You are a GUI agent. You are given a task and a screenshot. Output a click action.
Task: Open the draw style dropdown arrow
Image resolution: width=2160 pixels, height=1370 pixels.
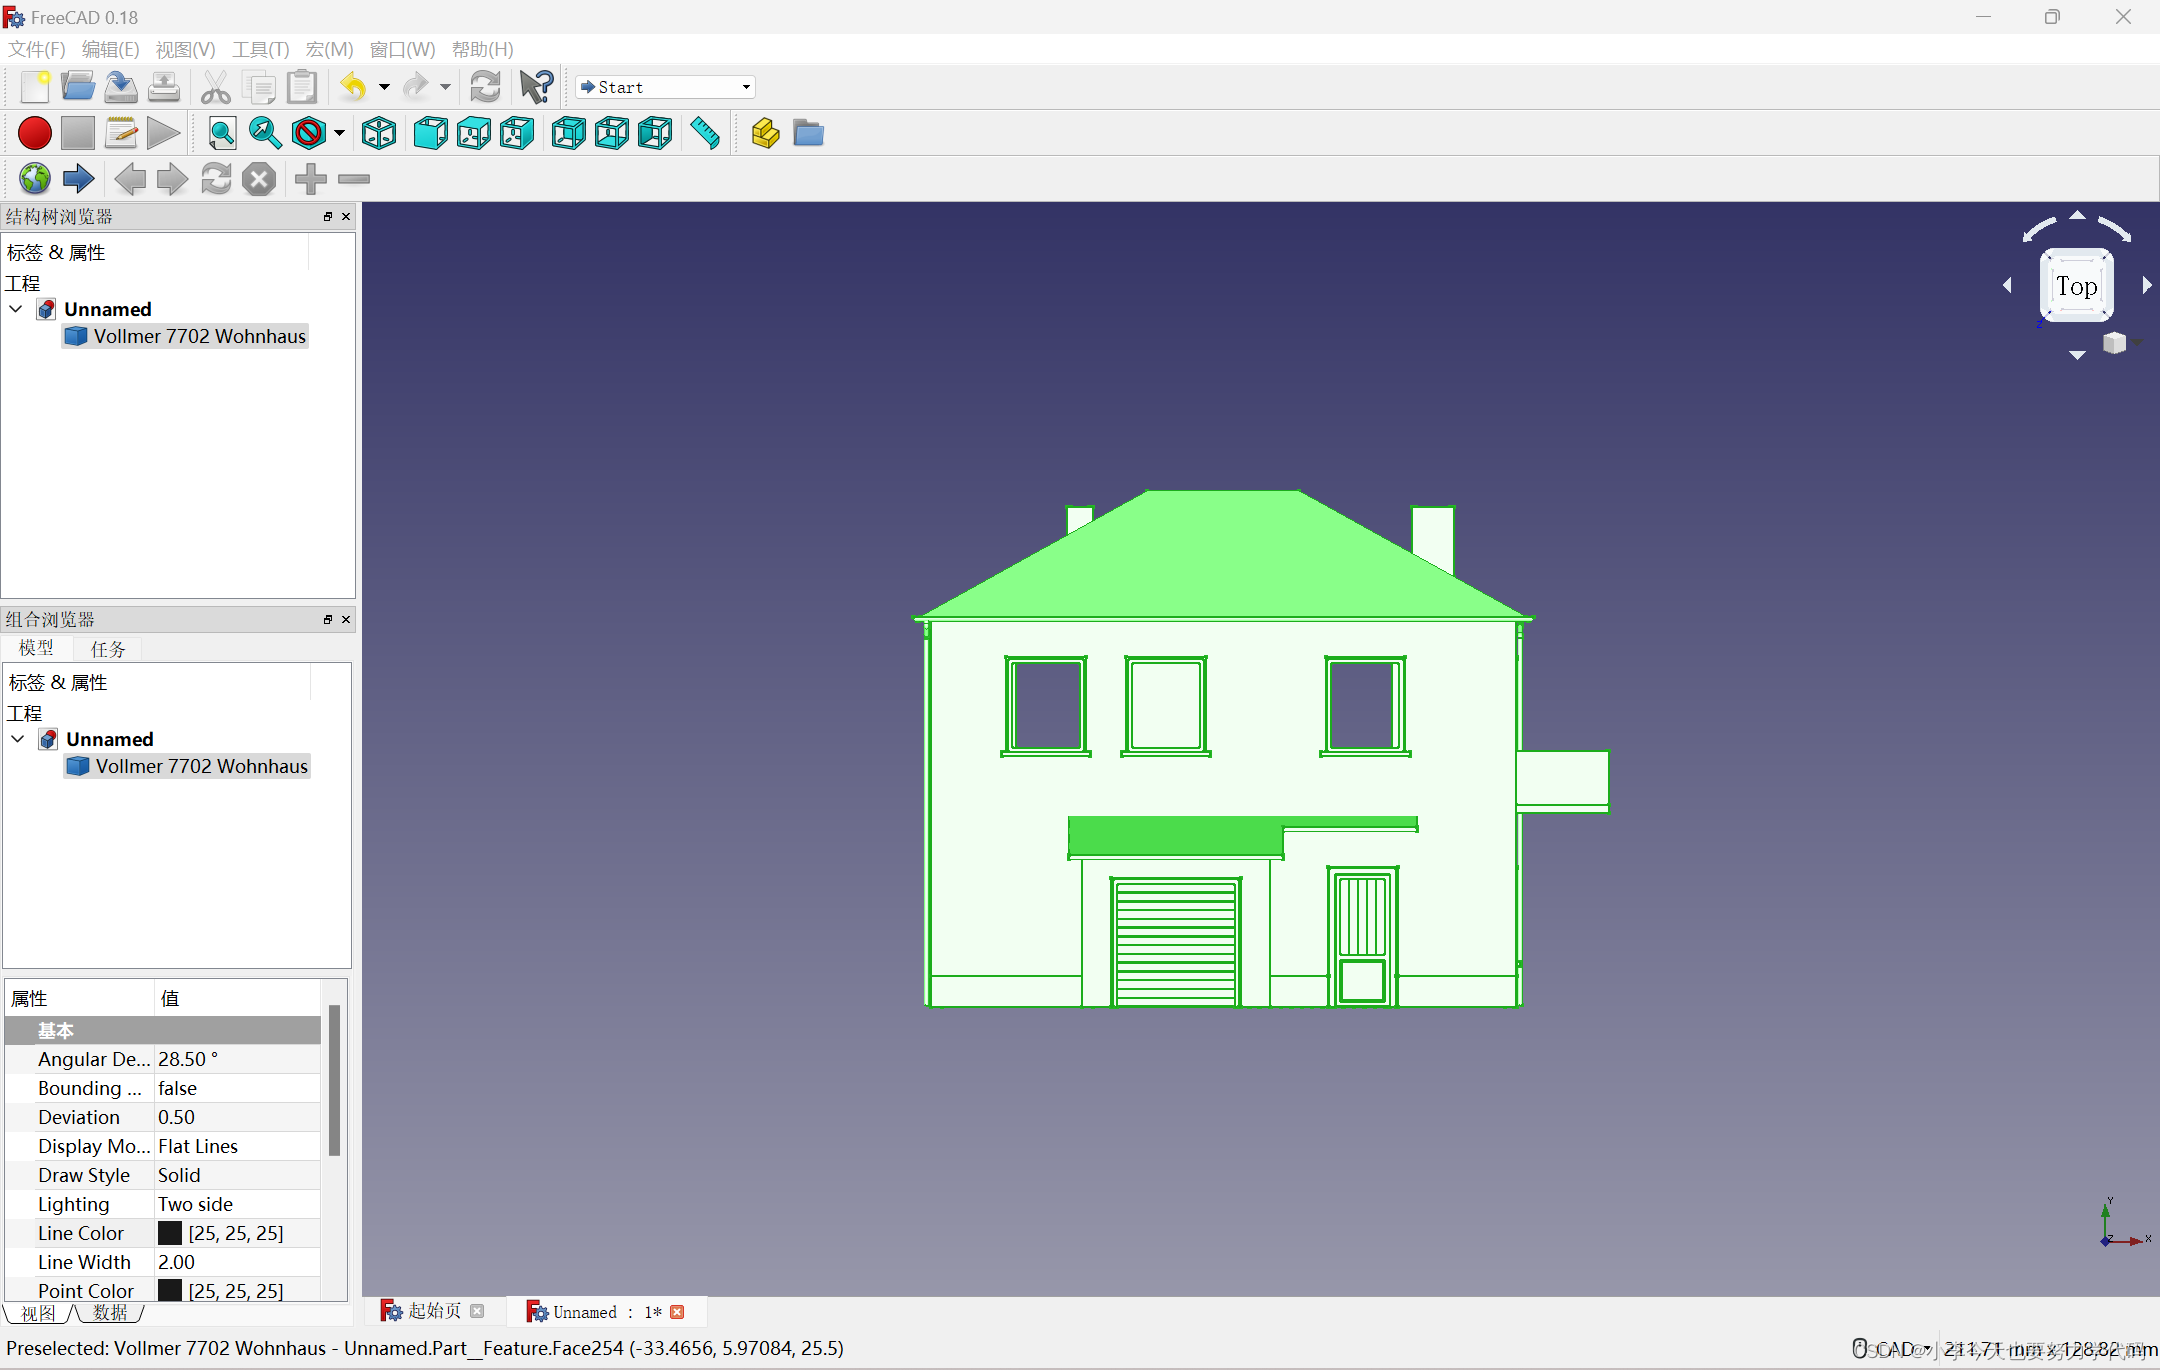[338, 133]
